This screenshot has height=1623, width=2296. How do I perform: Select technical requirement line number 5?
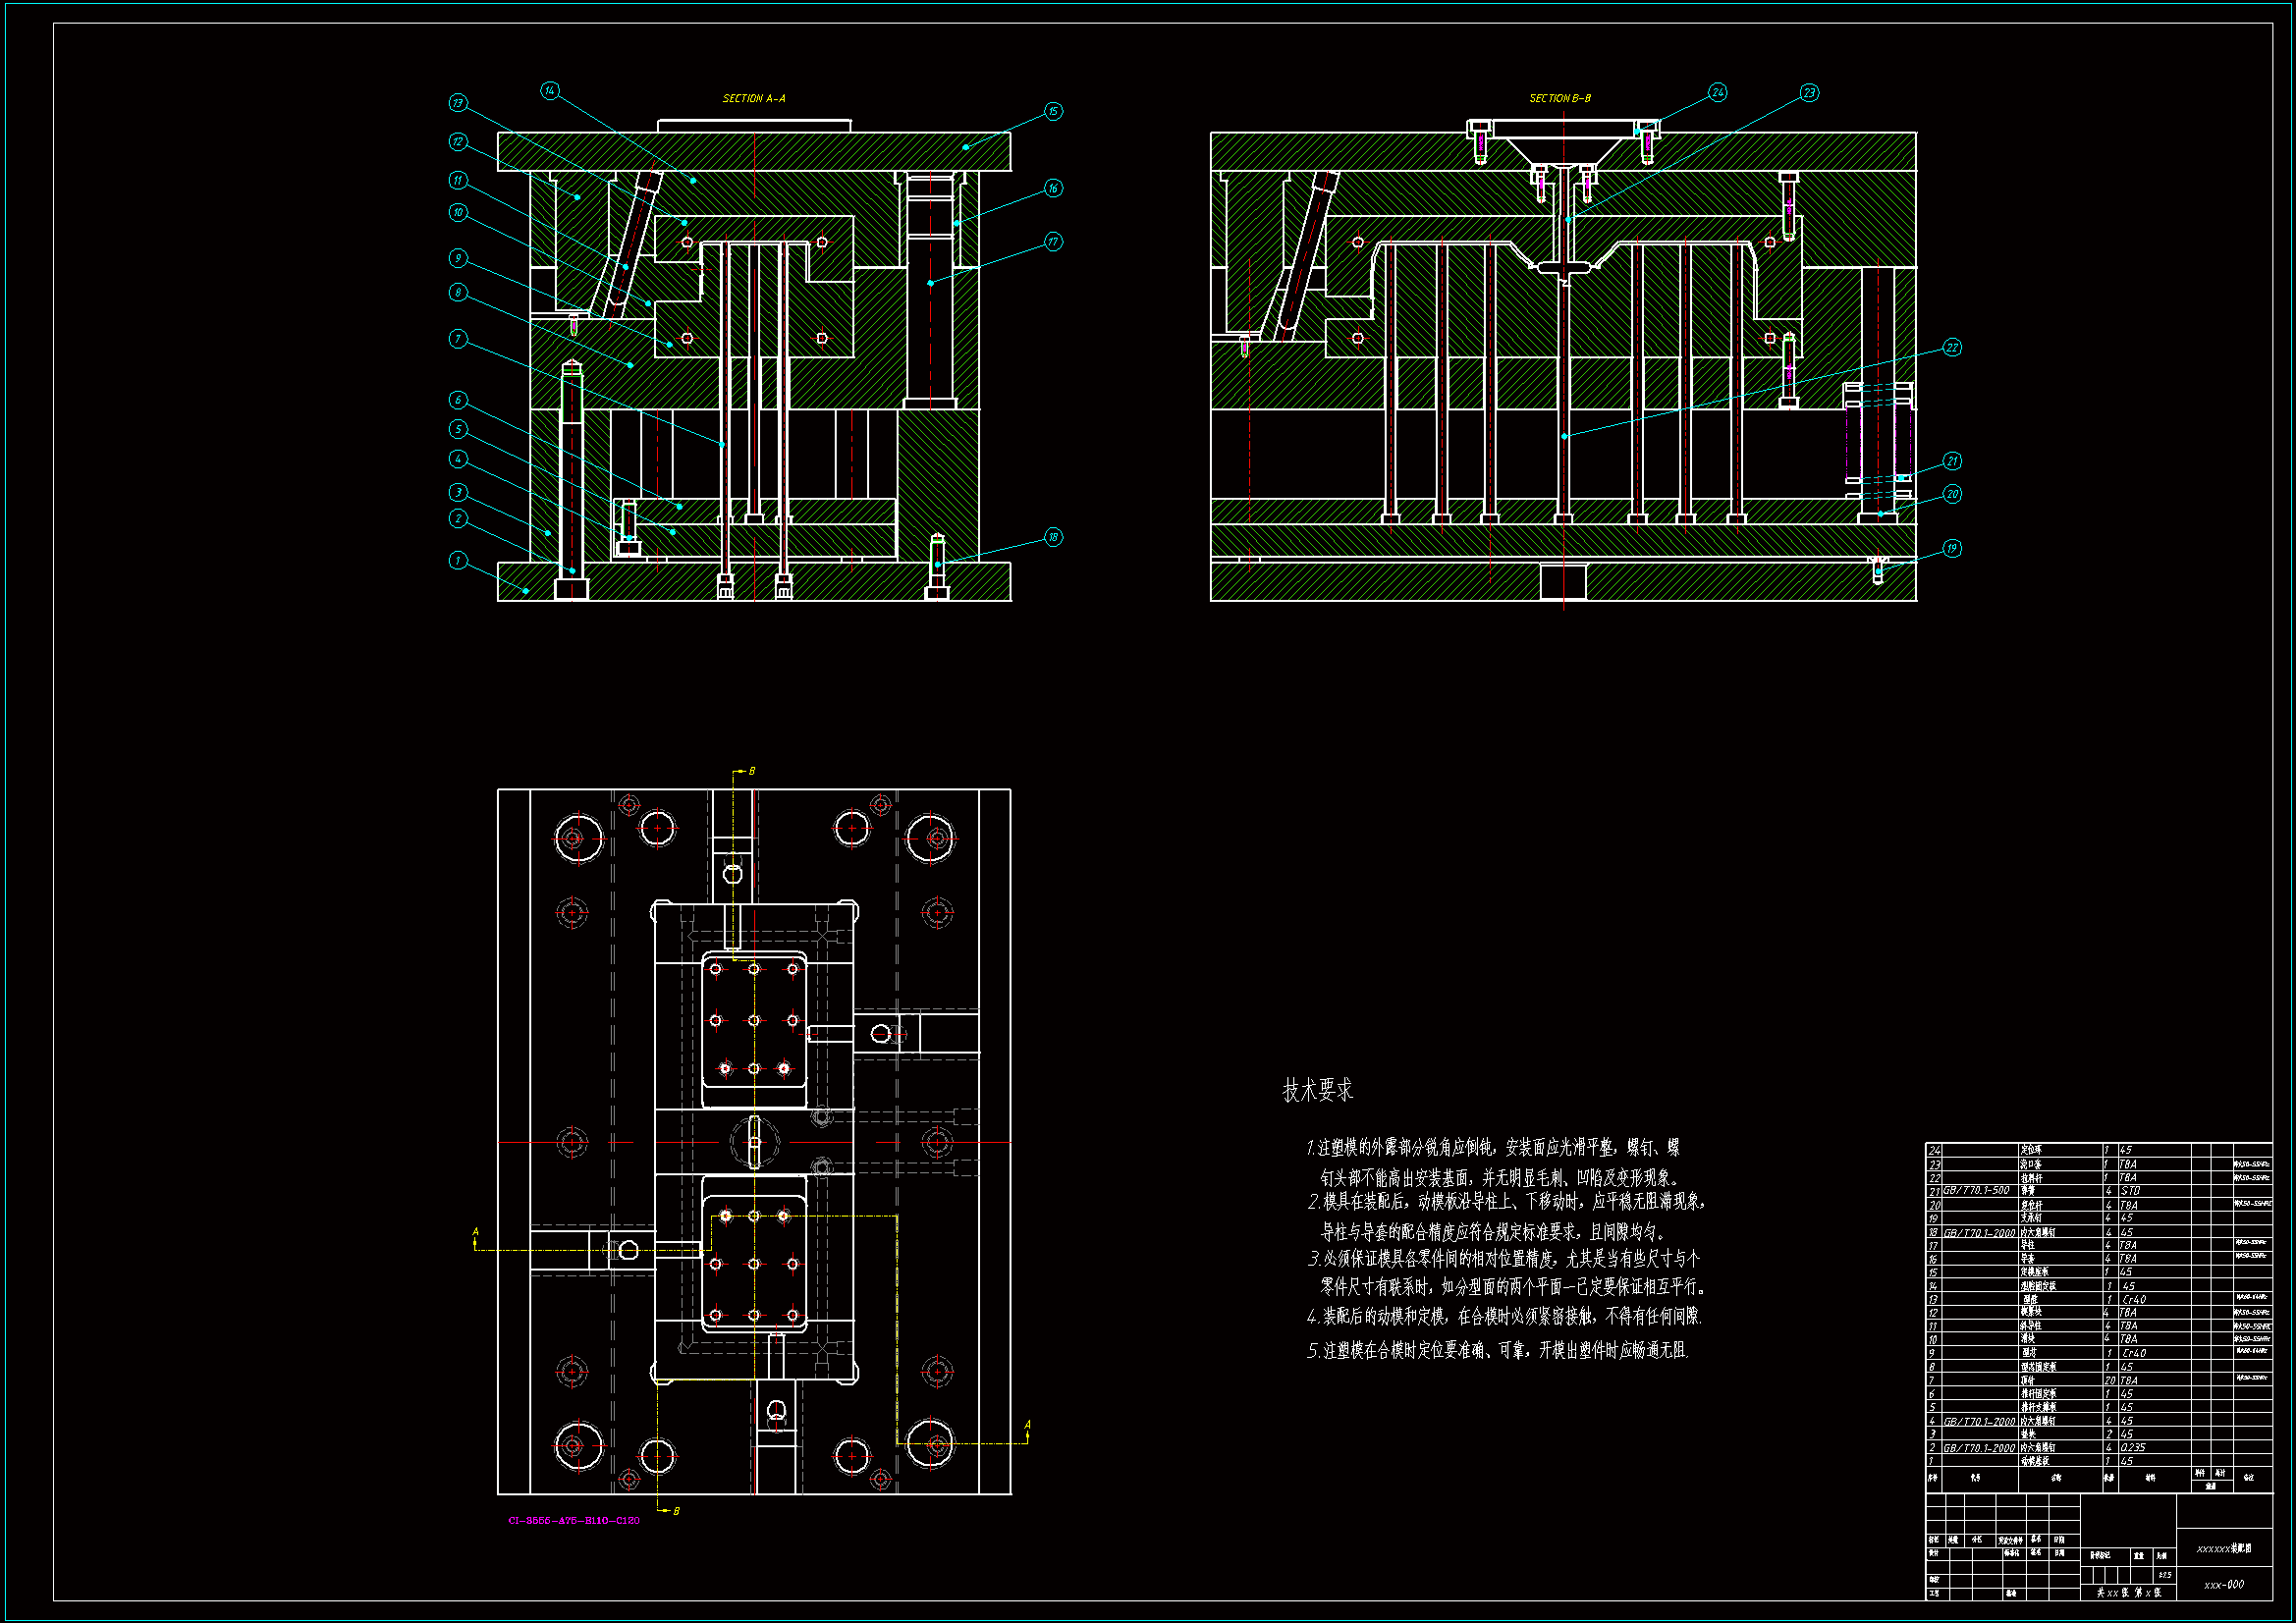tap(1497, 1350)
